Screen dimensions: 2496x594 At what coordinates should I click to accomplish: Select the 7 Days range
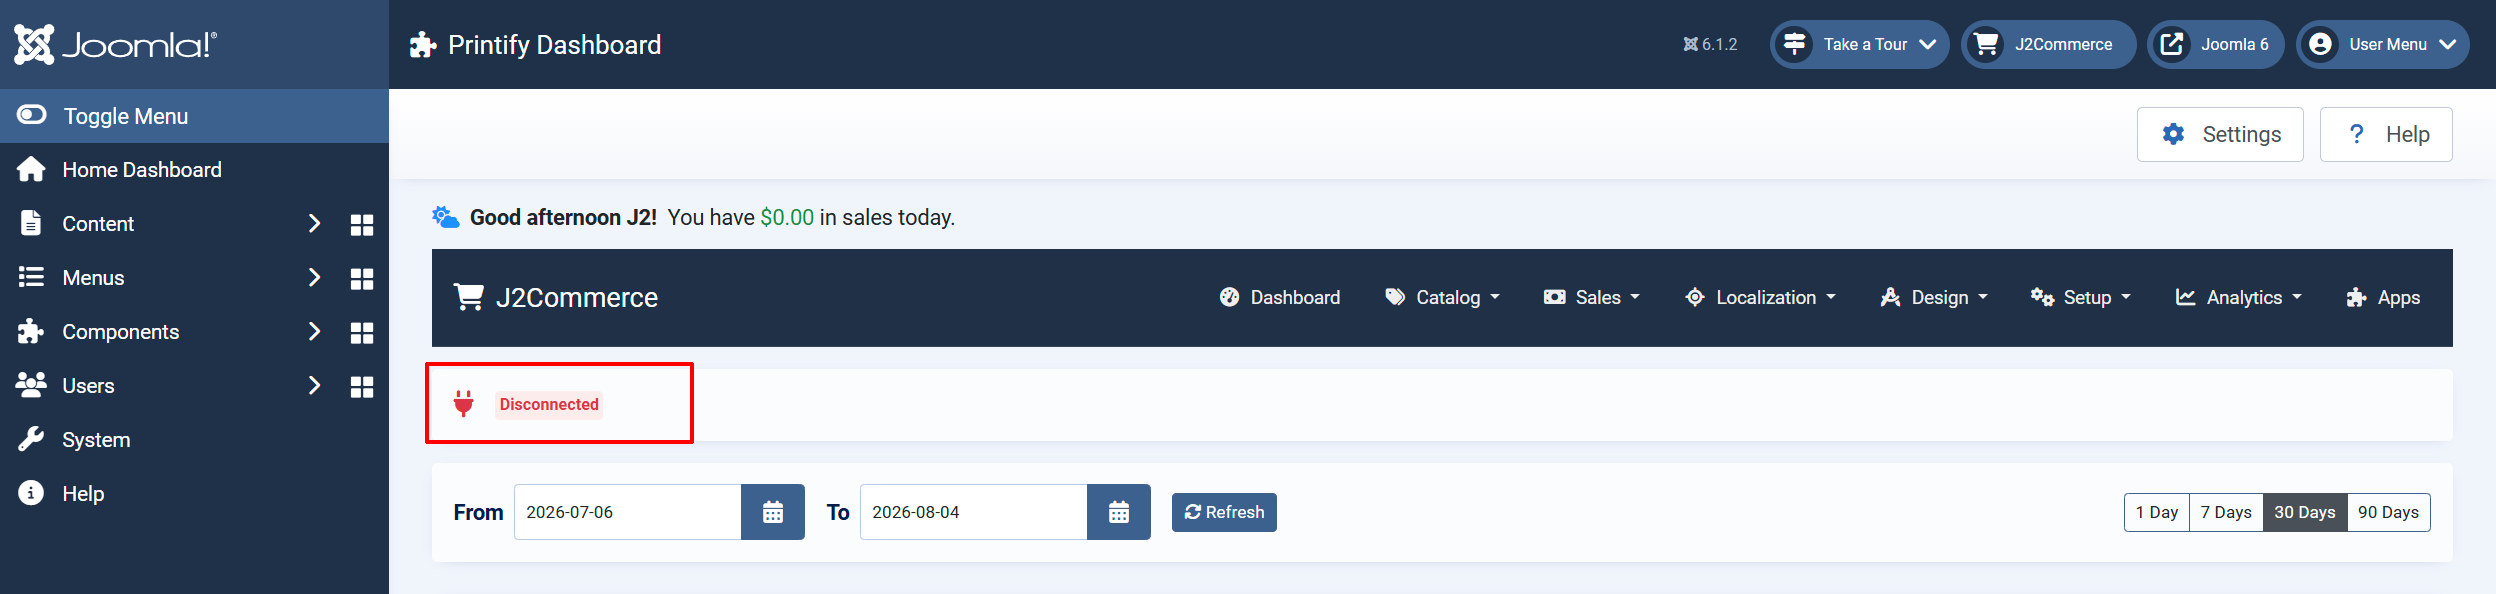(x=2226, y=512)
